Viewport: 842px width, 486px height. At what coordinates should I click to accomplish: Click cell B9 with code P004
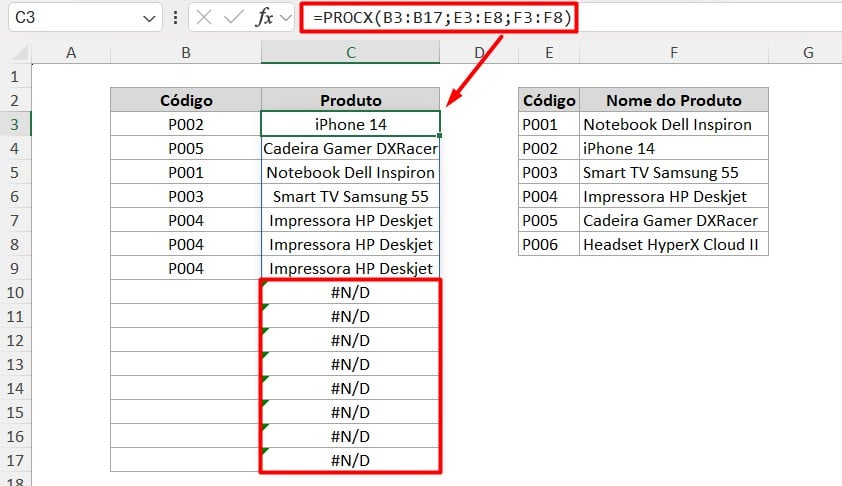(186, 268)
